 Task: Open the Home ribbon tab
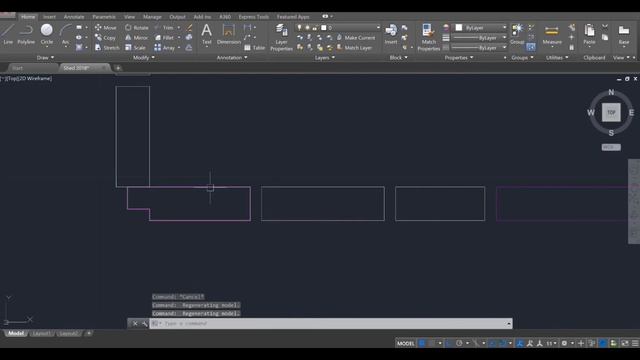pyautogui.click(x=28, y=17)
